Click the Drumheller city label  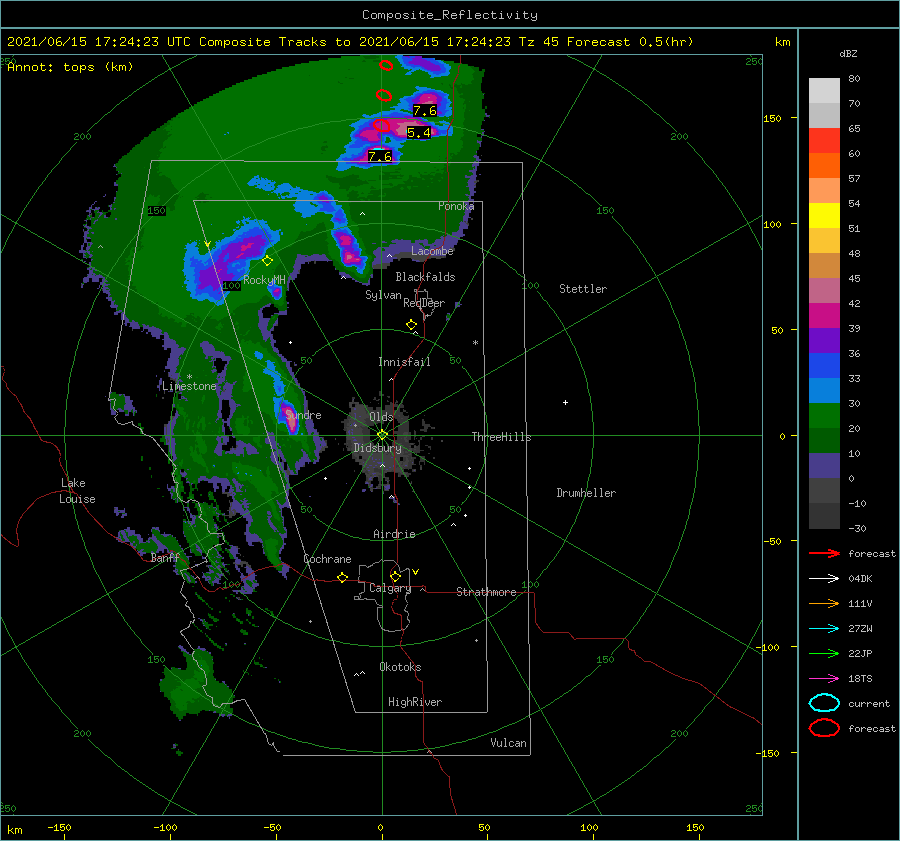pyautogui.click(x=586, y=493)
